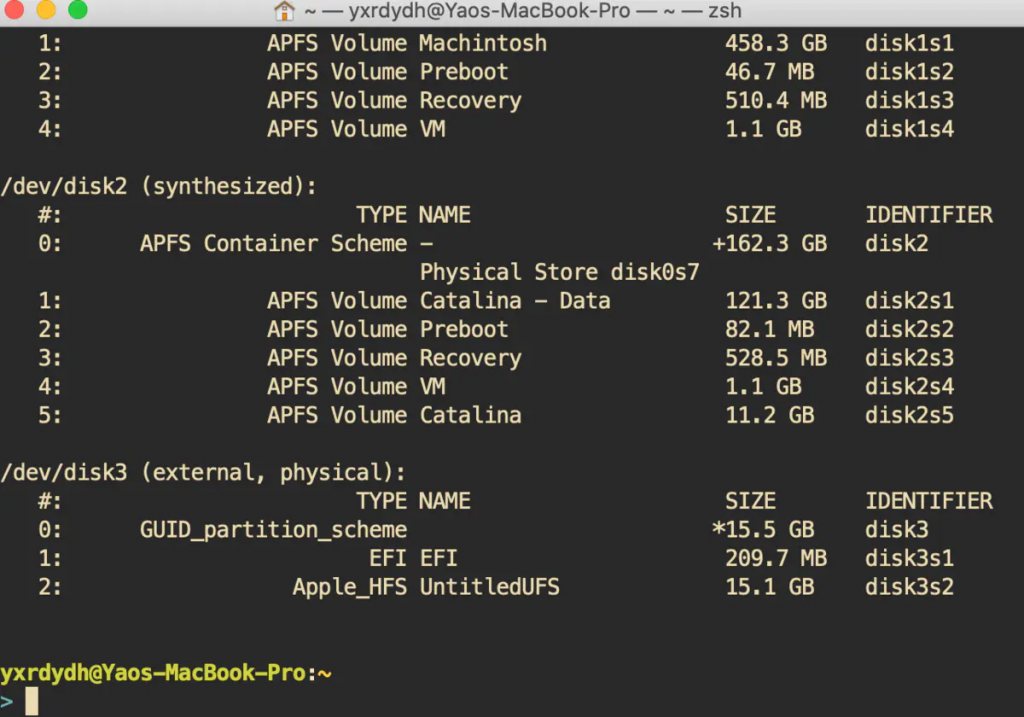Click 'disk2s3' identifier
The image size is (1024, 717).
909,358
